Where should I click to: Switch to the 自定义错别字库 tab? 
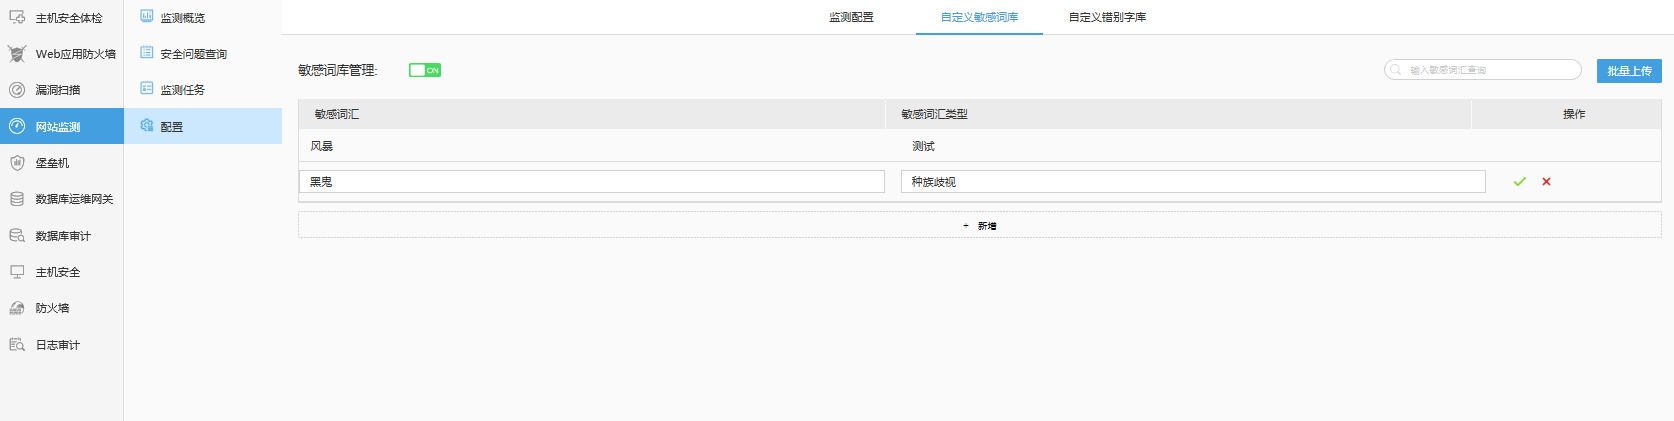1107,17
